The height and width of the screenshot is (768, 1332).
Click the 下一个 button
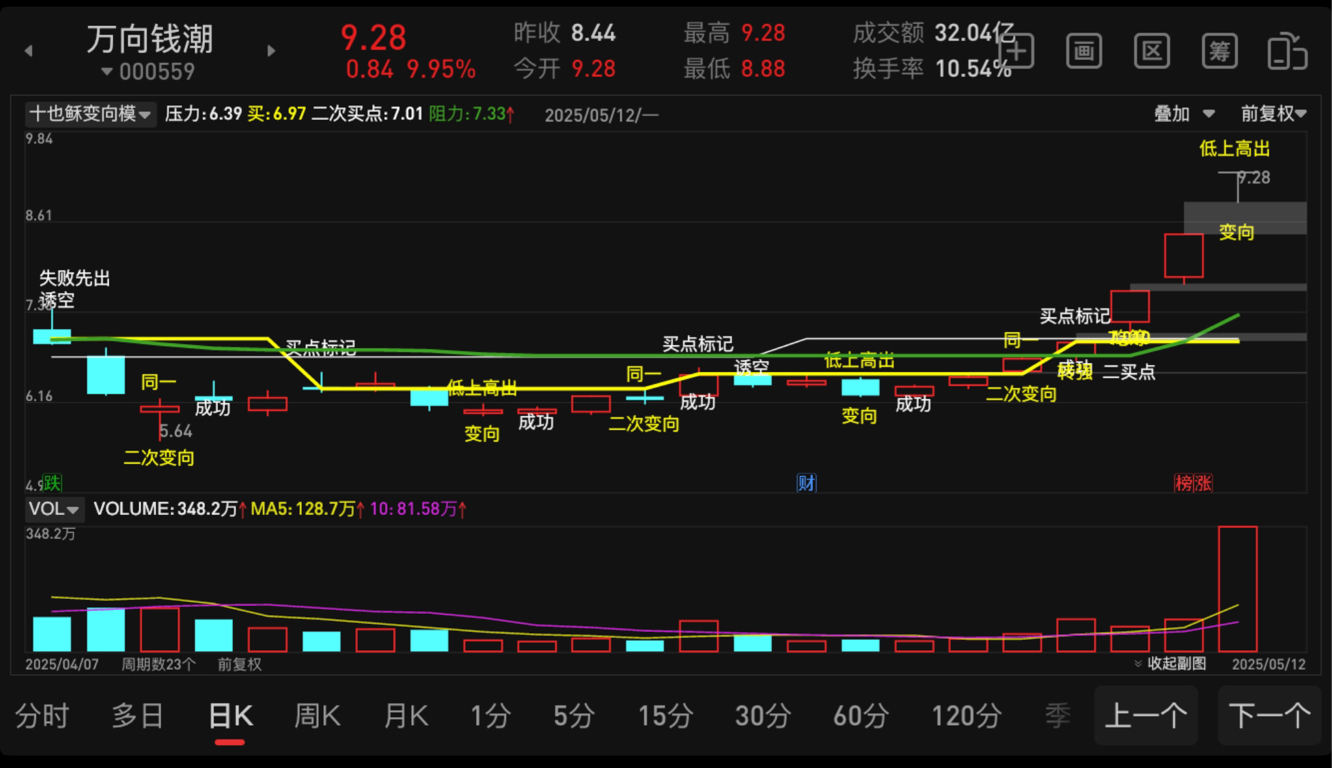tap(1270, 716)
